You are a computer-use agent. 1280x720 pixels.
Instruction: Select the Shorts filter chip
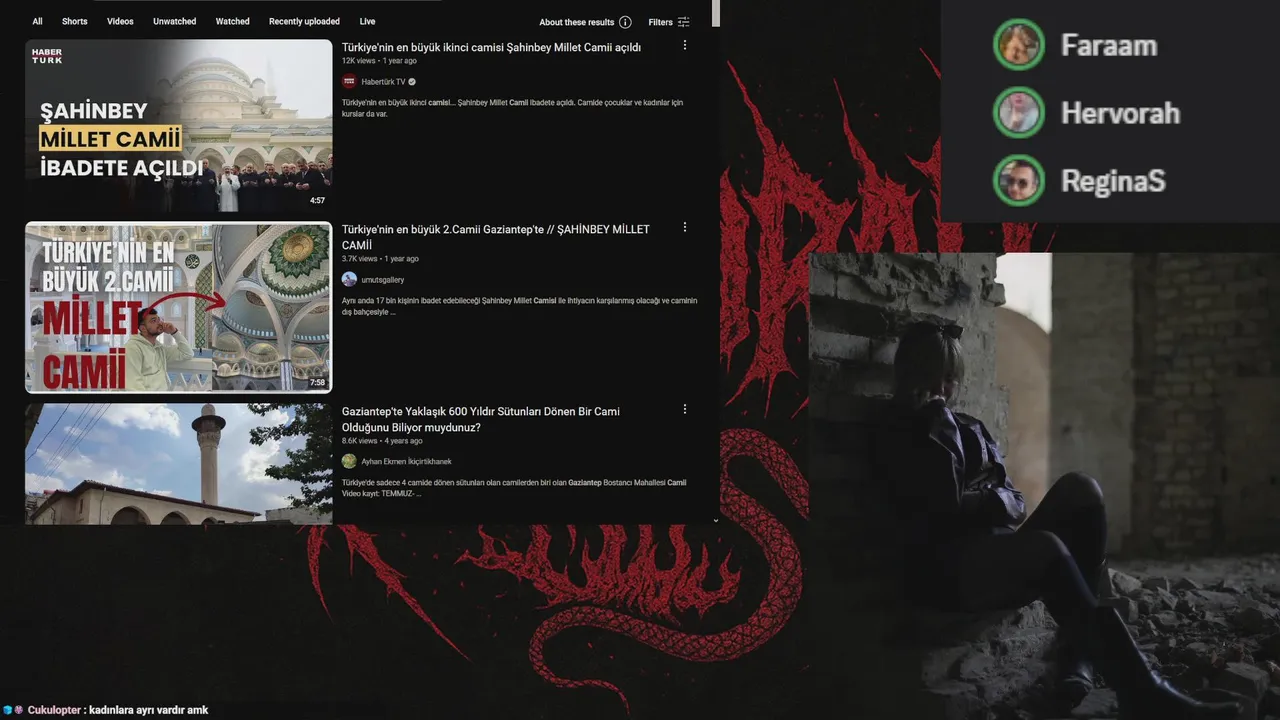tap(74, 21)
